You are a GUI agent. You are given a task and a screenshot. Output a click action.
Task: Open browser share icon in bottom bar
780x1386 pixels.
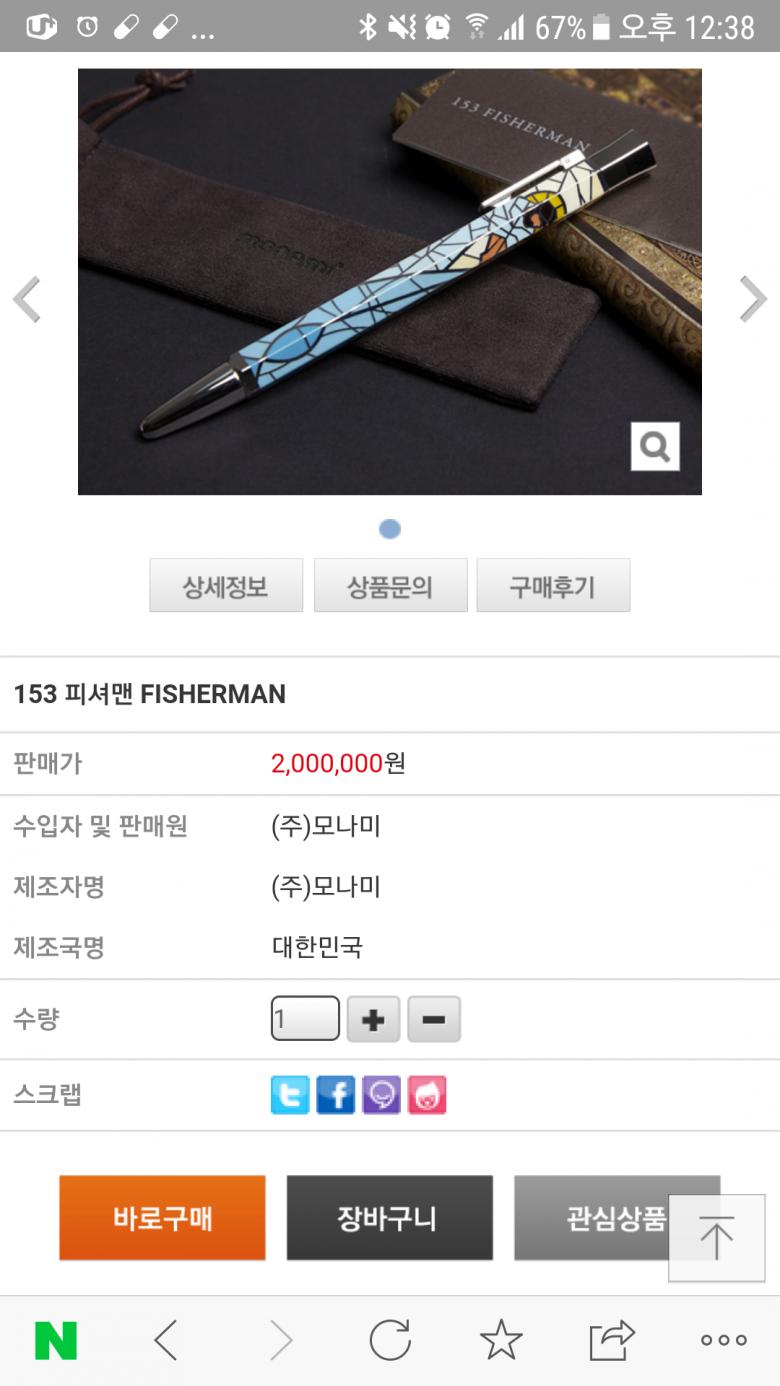[612, 1340]
